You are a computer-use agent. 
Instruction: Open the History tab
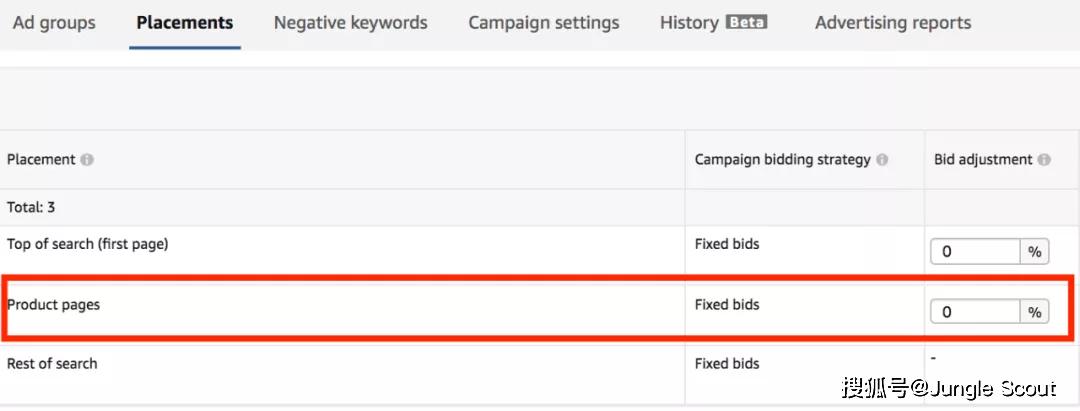point(689,22)
